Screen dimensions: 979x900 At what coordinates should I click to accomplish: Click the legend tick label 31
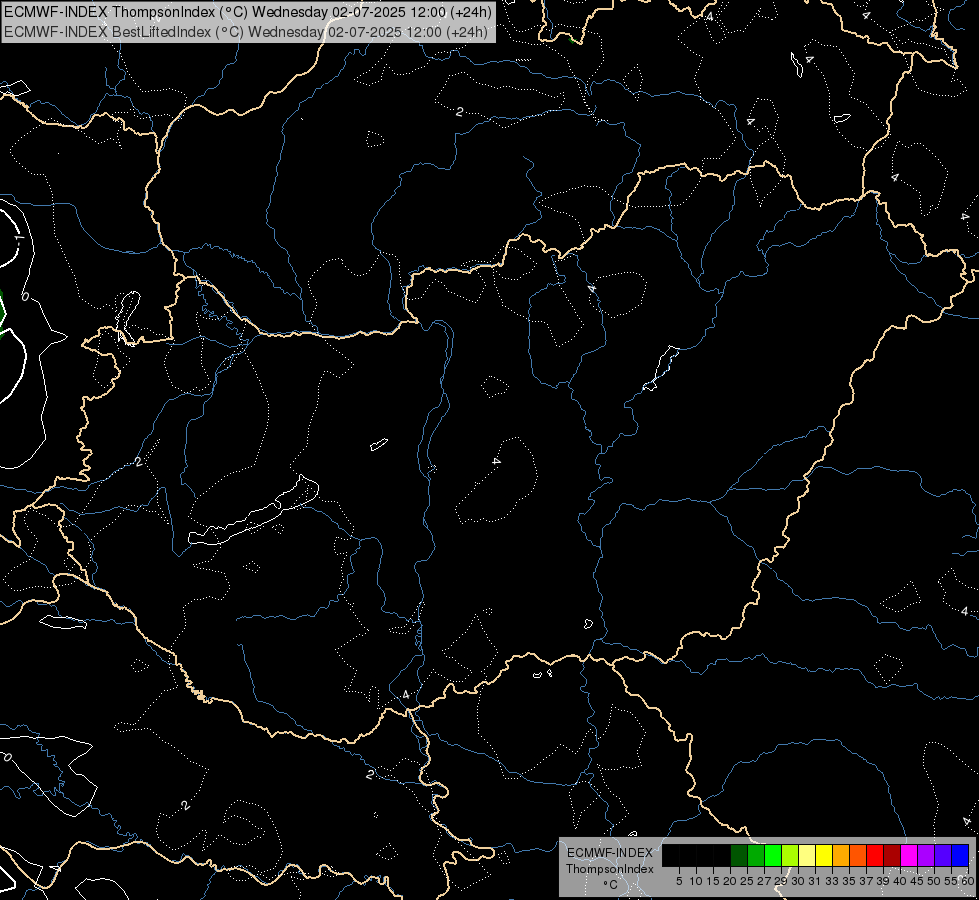point(815,881)
